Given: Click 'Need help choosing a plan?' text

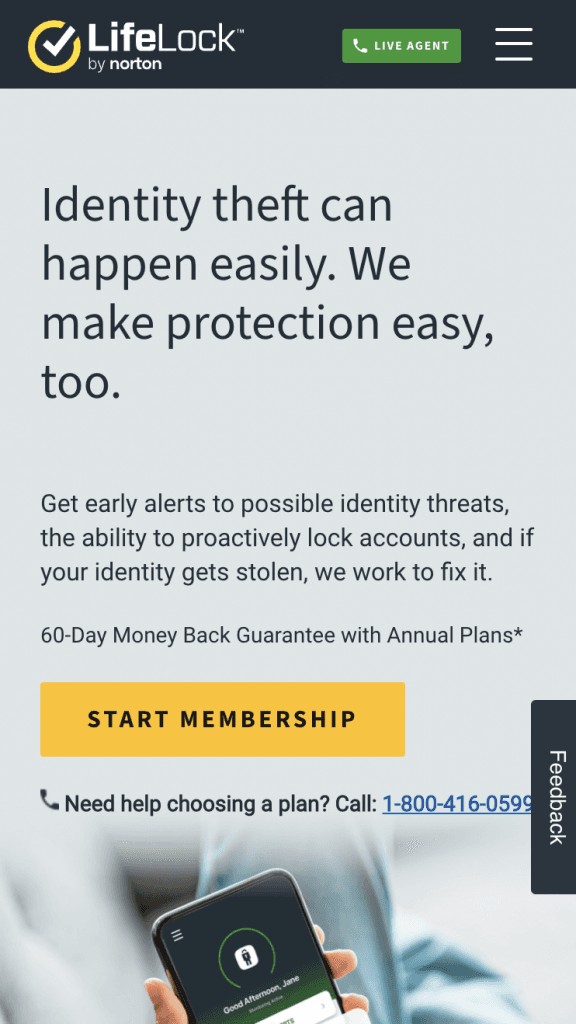Looking at the screenshot, I should pyautogui.click(x=221, y=803).
